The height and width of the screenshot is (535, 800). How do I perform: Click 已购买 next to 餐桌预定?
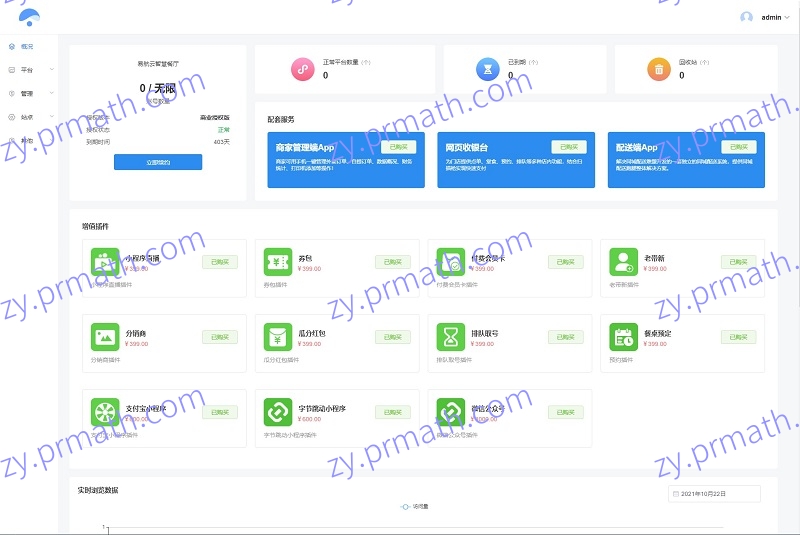[739, 337]
